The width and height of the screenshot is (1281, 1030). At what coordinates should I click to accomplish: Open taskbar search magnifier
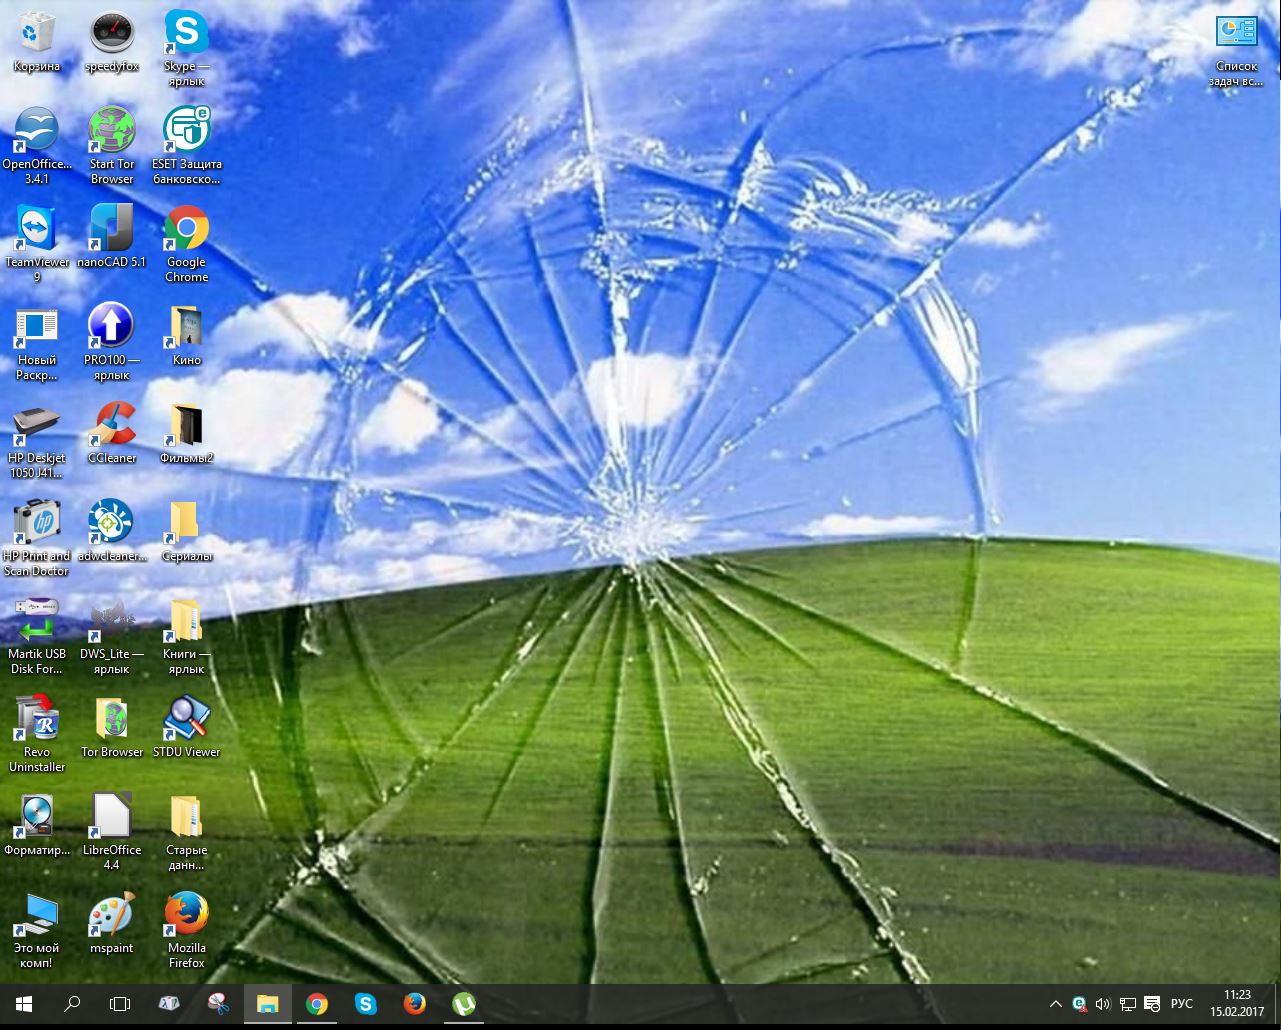pos(72,1004)
